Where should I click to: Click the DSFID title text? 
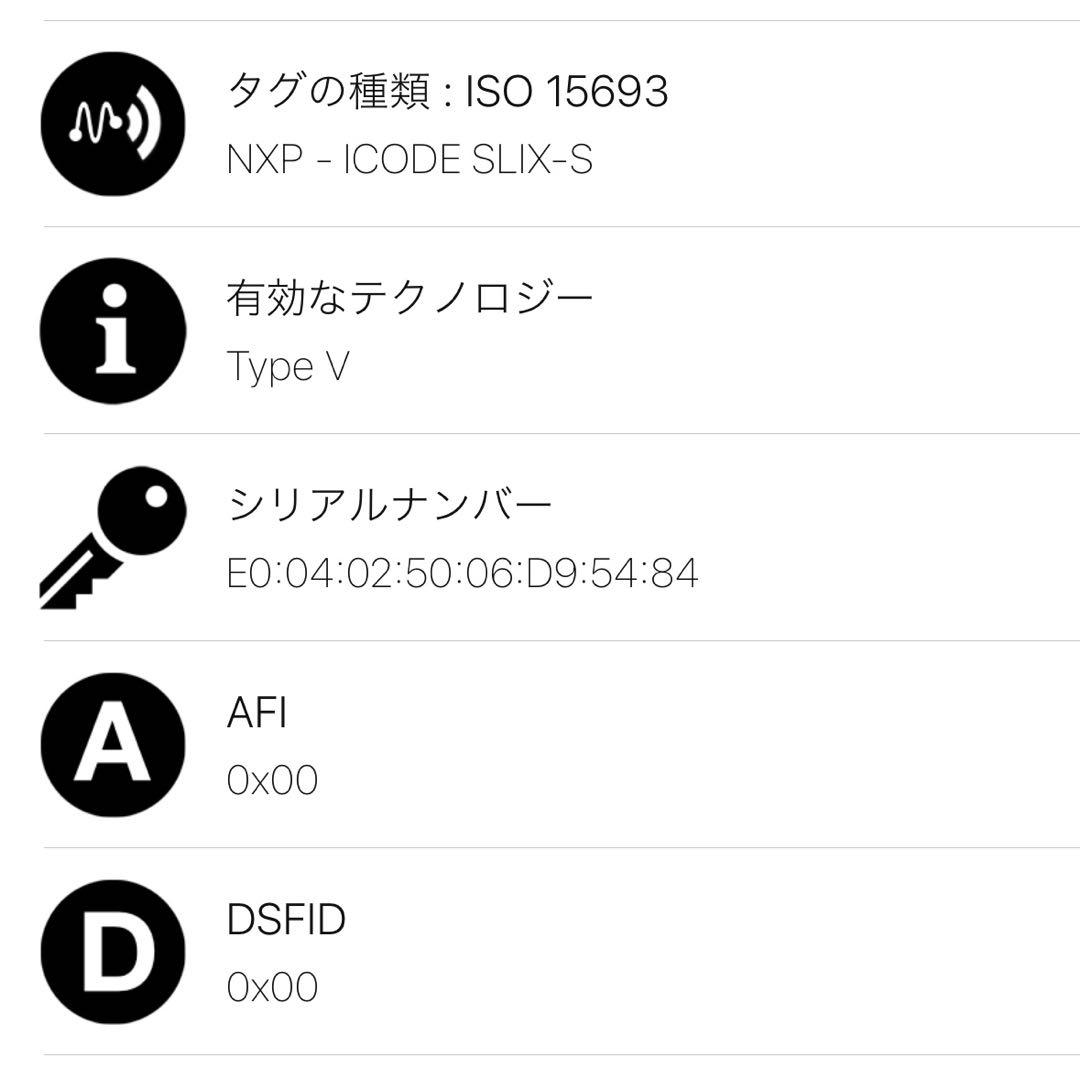pos(286,920)
